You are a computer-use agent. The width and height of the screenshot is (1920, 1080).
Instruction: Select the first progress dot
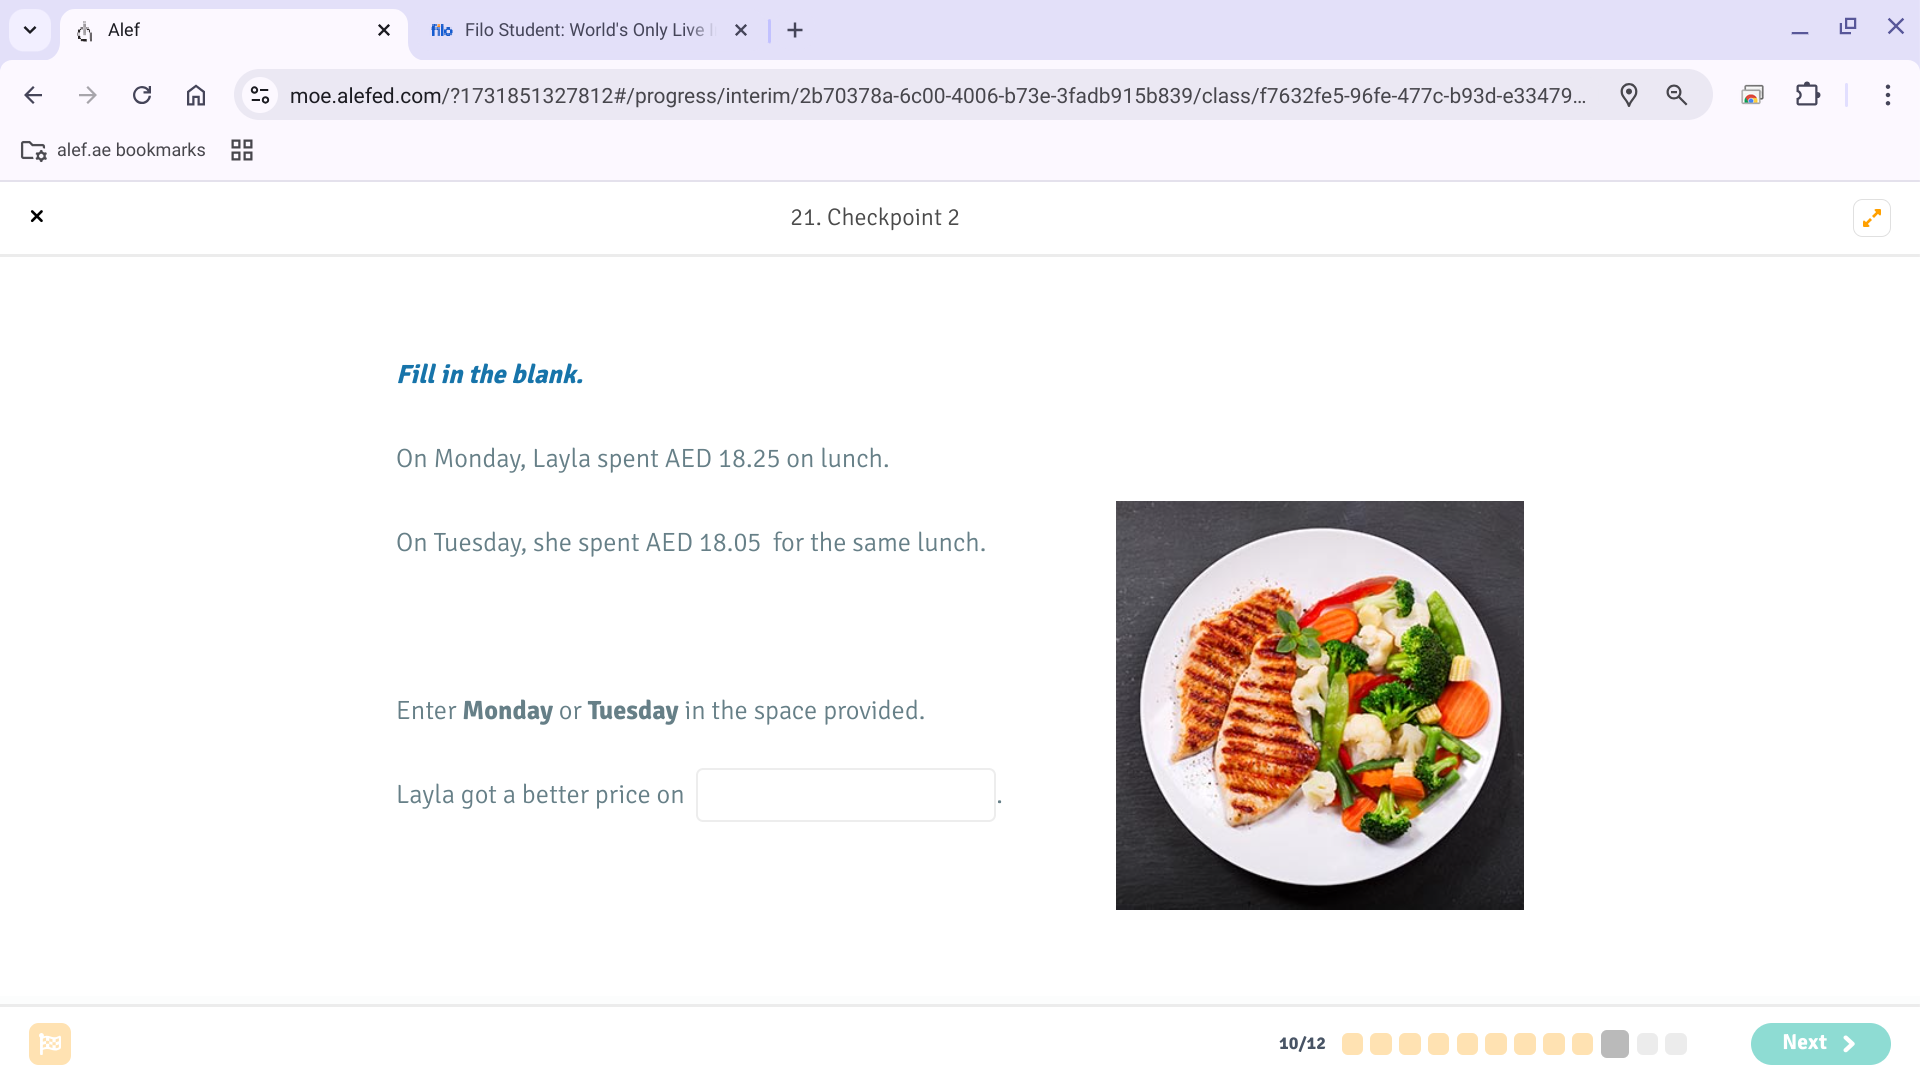pos(1352,1044)
